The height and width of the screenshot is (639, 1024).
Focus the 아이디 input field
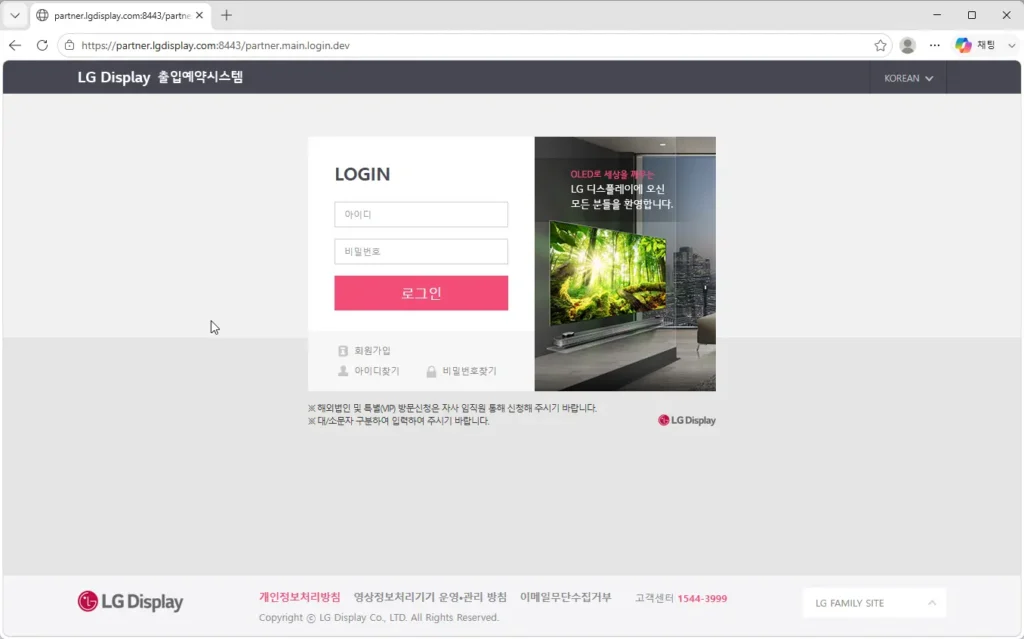421,214
